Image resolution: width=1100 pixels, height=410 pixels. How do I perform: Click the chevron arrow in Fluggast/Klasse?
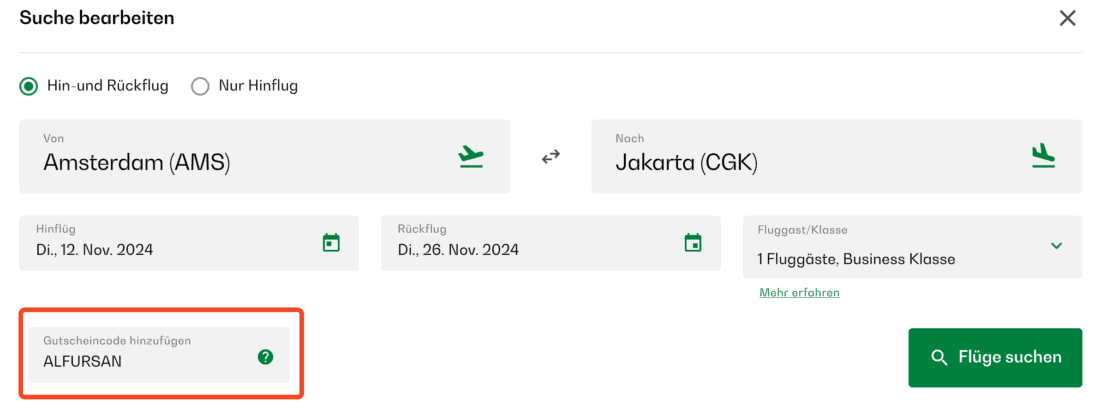pyautogui.click(x=1056, y=246)
